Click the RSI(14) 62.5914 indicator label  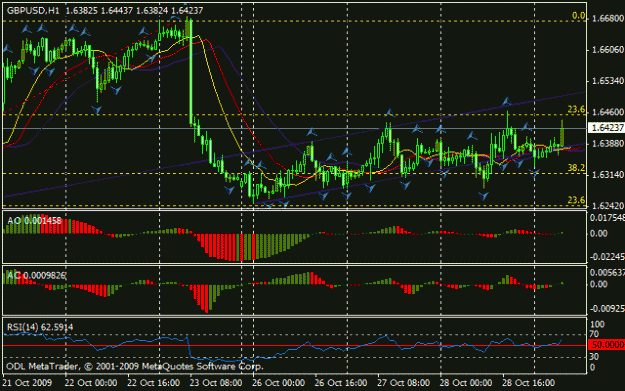pos(40,327)
